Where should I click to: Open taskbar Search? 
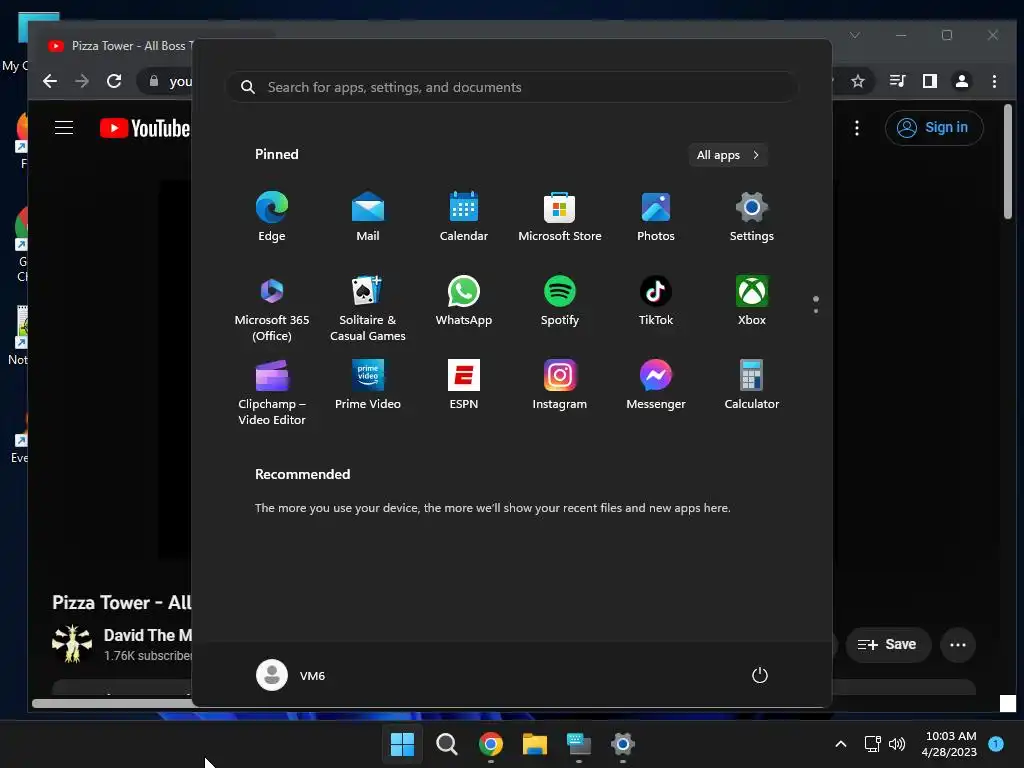(x=447, y=743)
